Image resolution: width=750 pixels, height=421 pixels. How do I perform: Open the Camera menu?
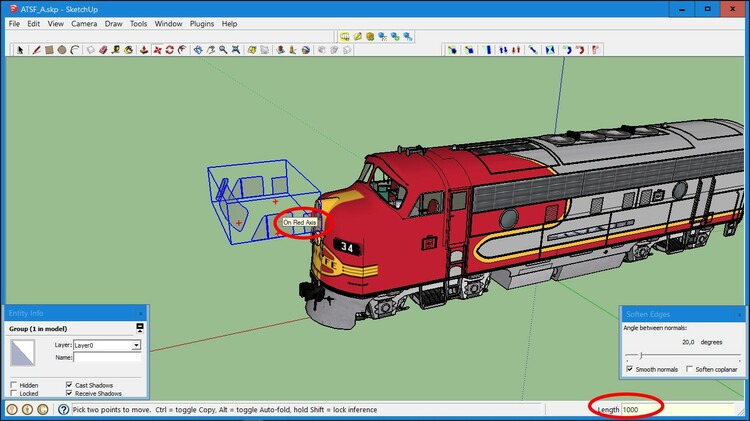83,23
